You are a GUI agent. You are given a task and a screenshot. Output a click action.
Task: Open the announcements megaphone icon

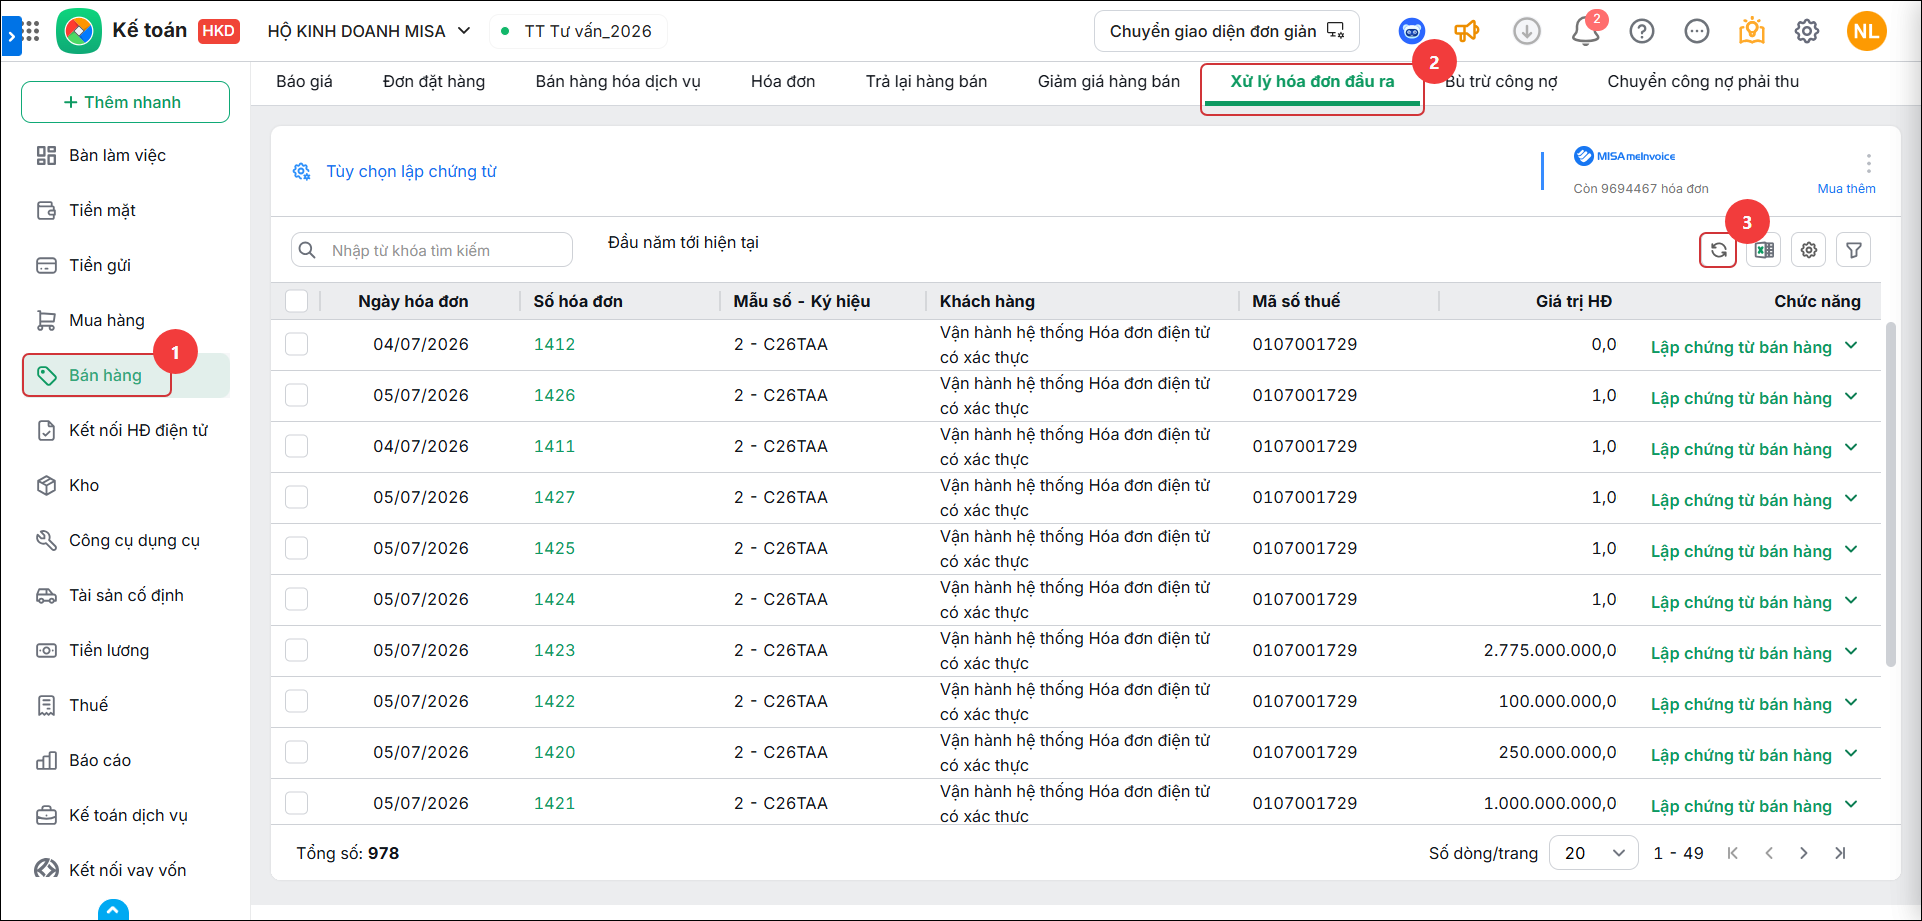(1467, 31)
